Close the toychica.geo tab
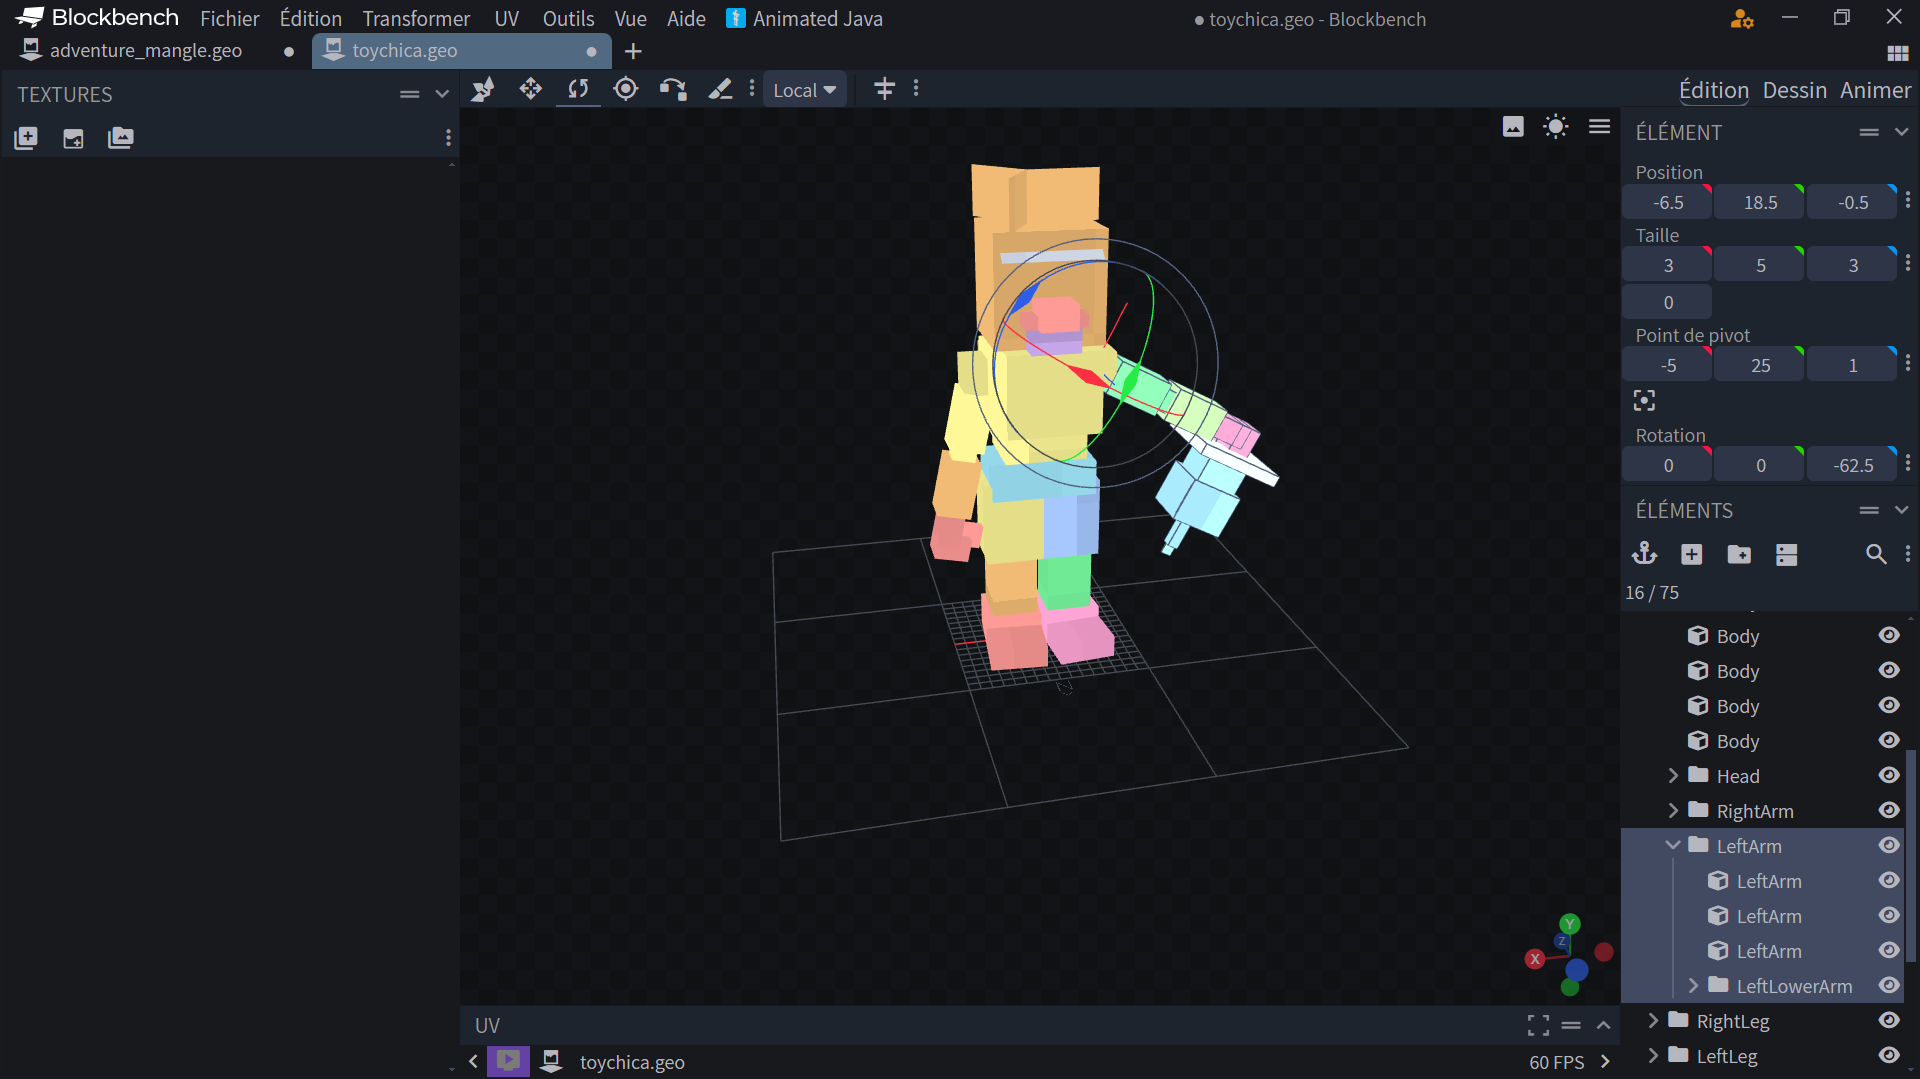The image size is (1920, 1079). coord(591,51)
